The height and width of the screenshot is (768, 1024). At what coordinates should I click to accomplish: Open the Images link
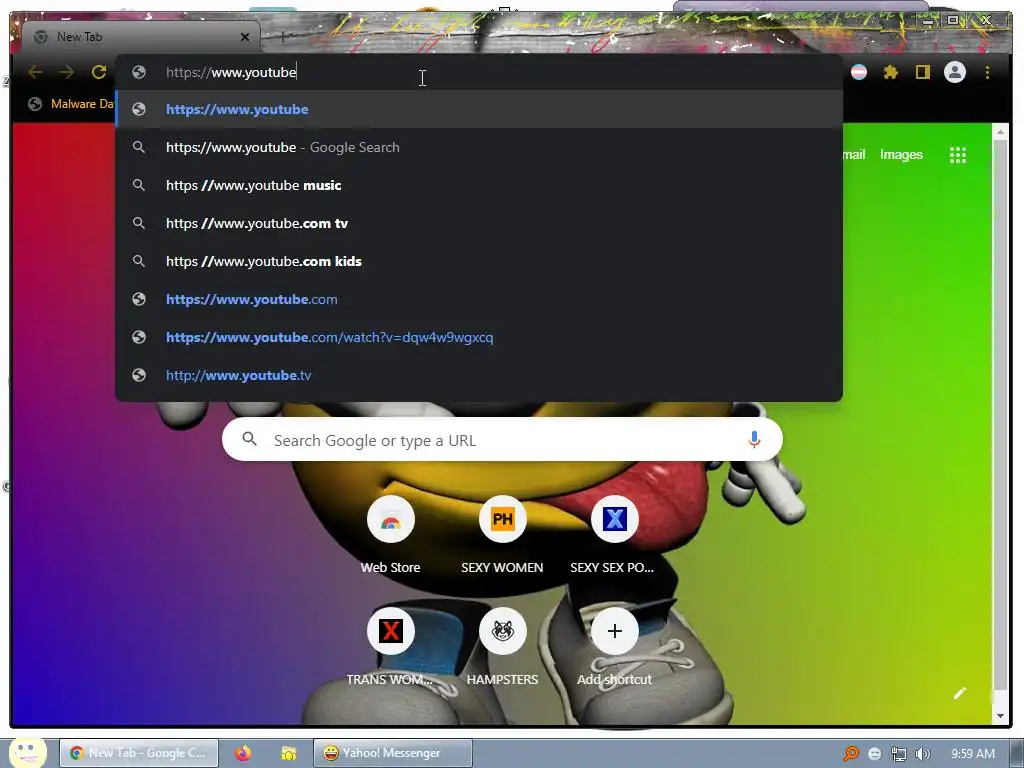(901, 155)
